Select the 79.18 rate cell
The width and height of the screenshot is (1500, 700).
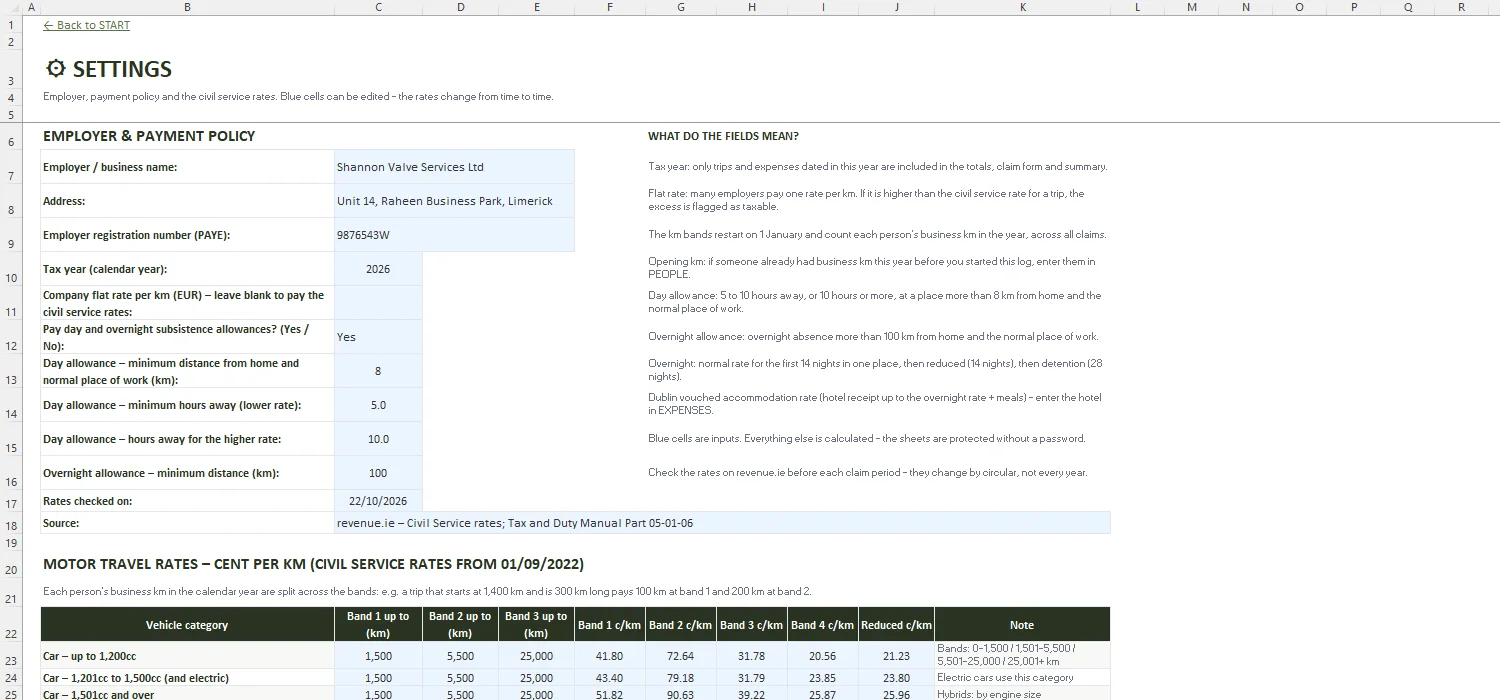(680, 678)
